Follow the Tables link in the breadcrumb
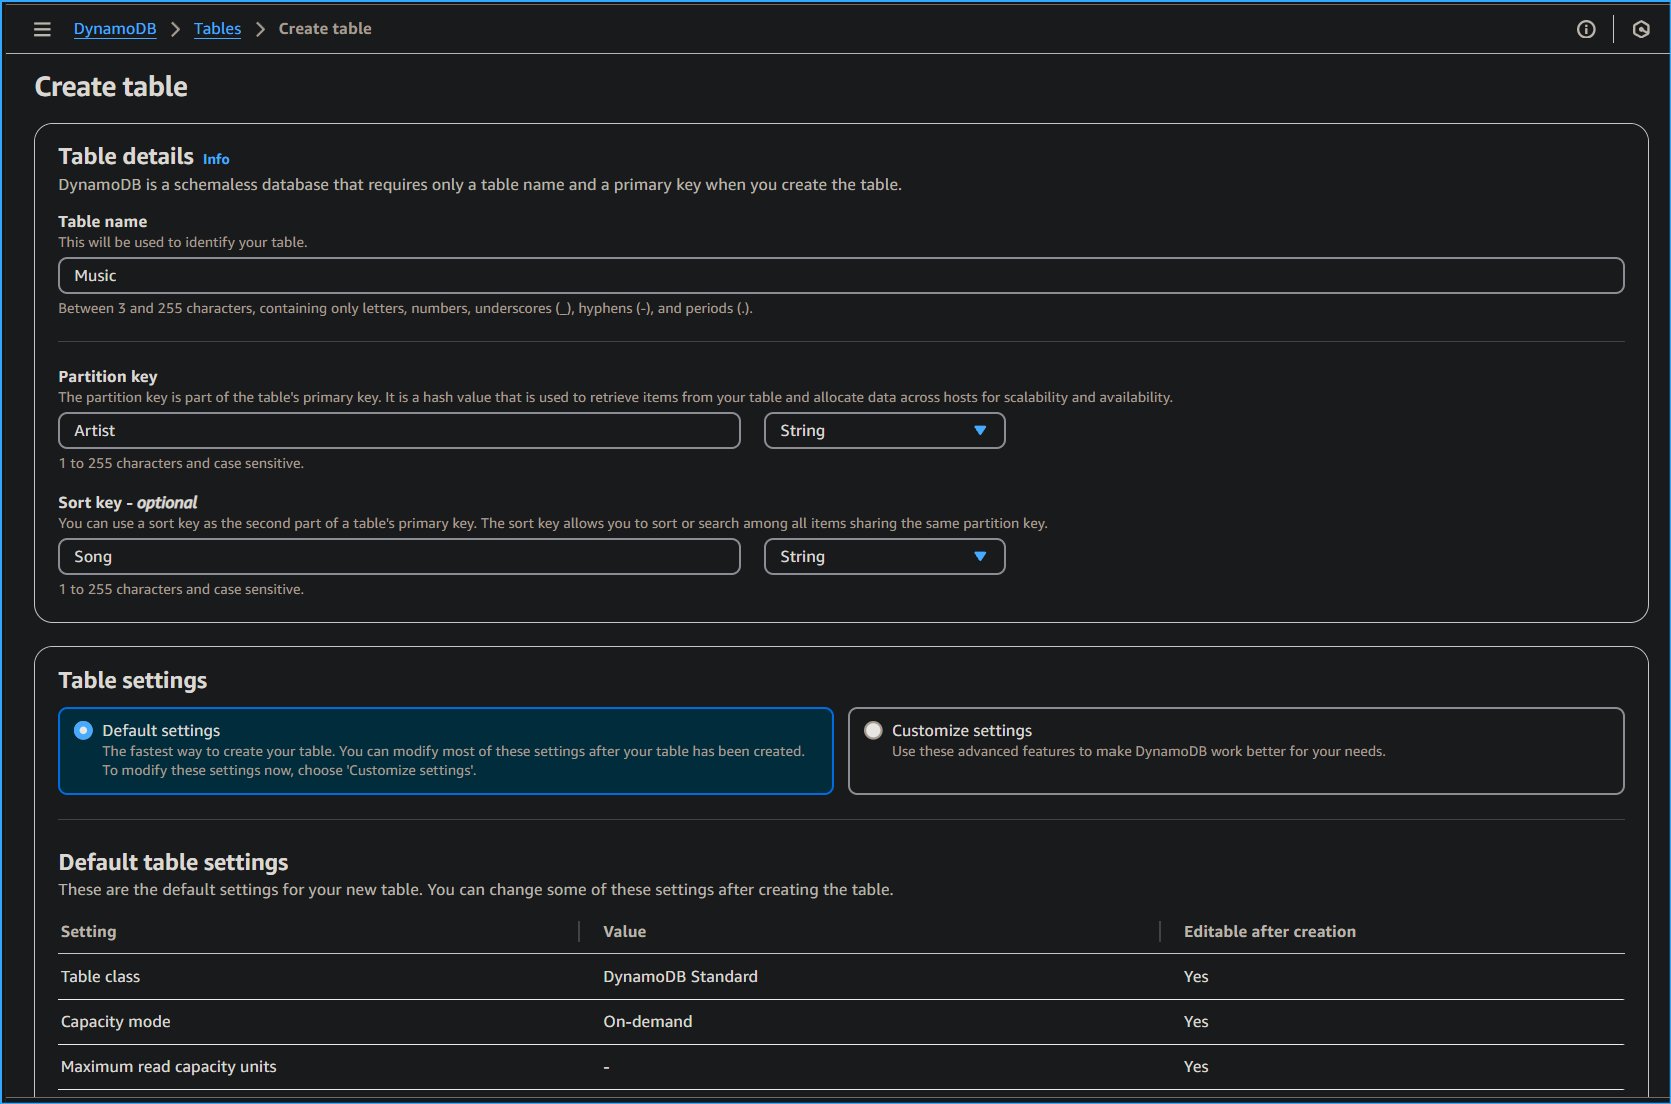 point(217,28)
